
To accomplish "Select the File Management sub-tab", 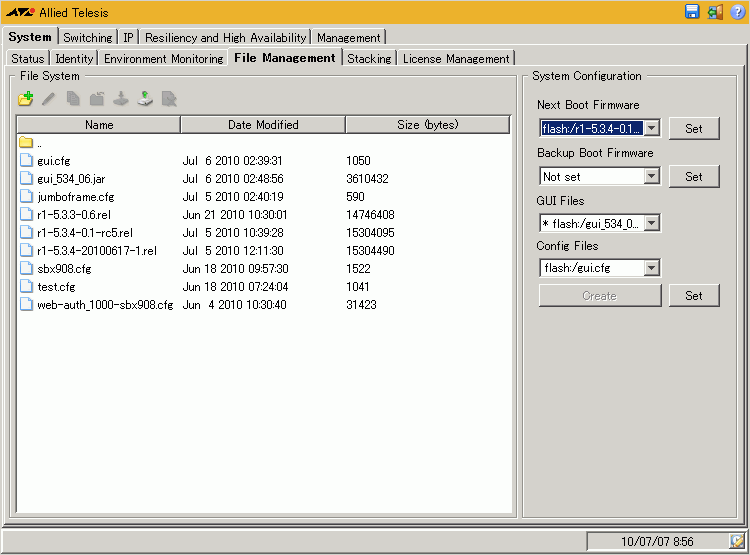I will pos(285,57).
